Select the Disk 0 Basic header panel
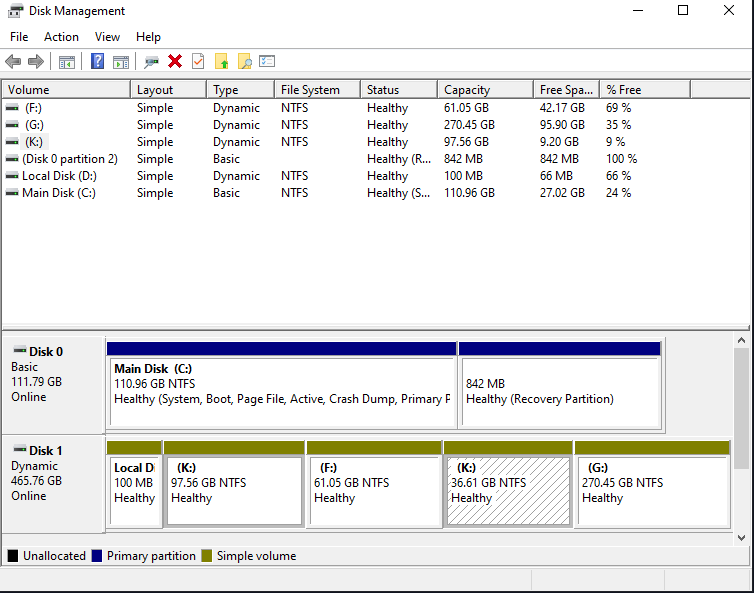Image resolution: width=754 pixels, height=593 pixels. pyautogui.click(x=53, y=384)
